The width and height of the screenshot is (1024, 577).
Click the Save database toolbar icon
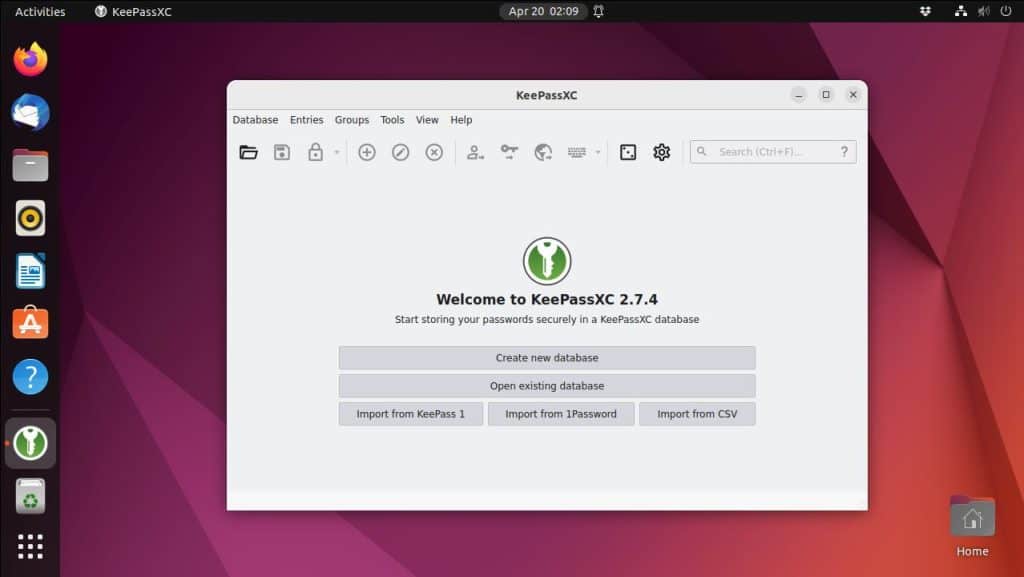(281, 152)
